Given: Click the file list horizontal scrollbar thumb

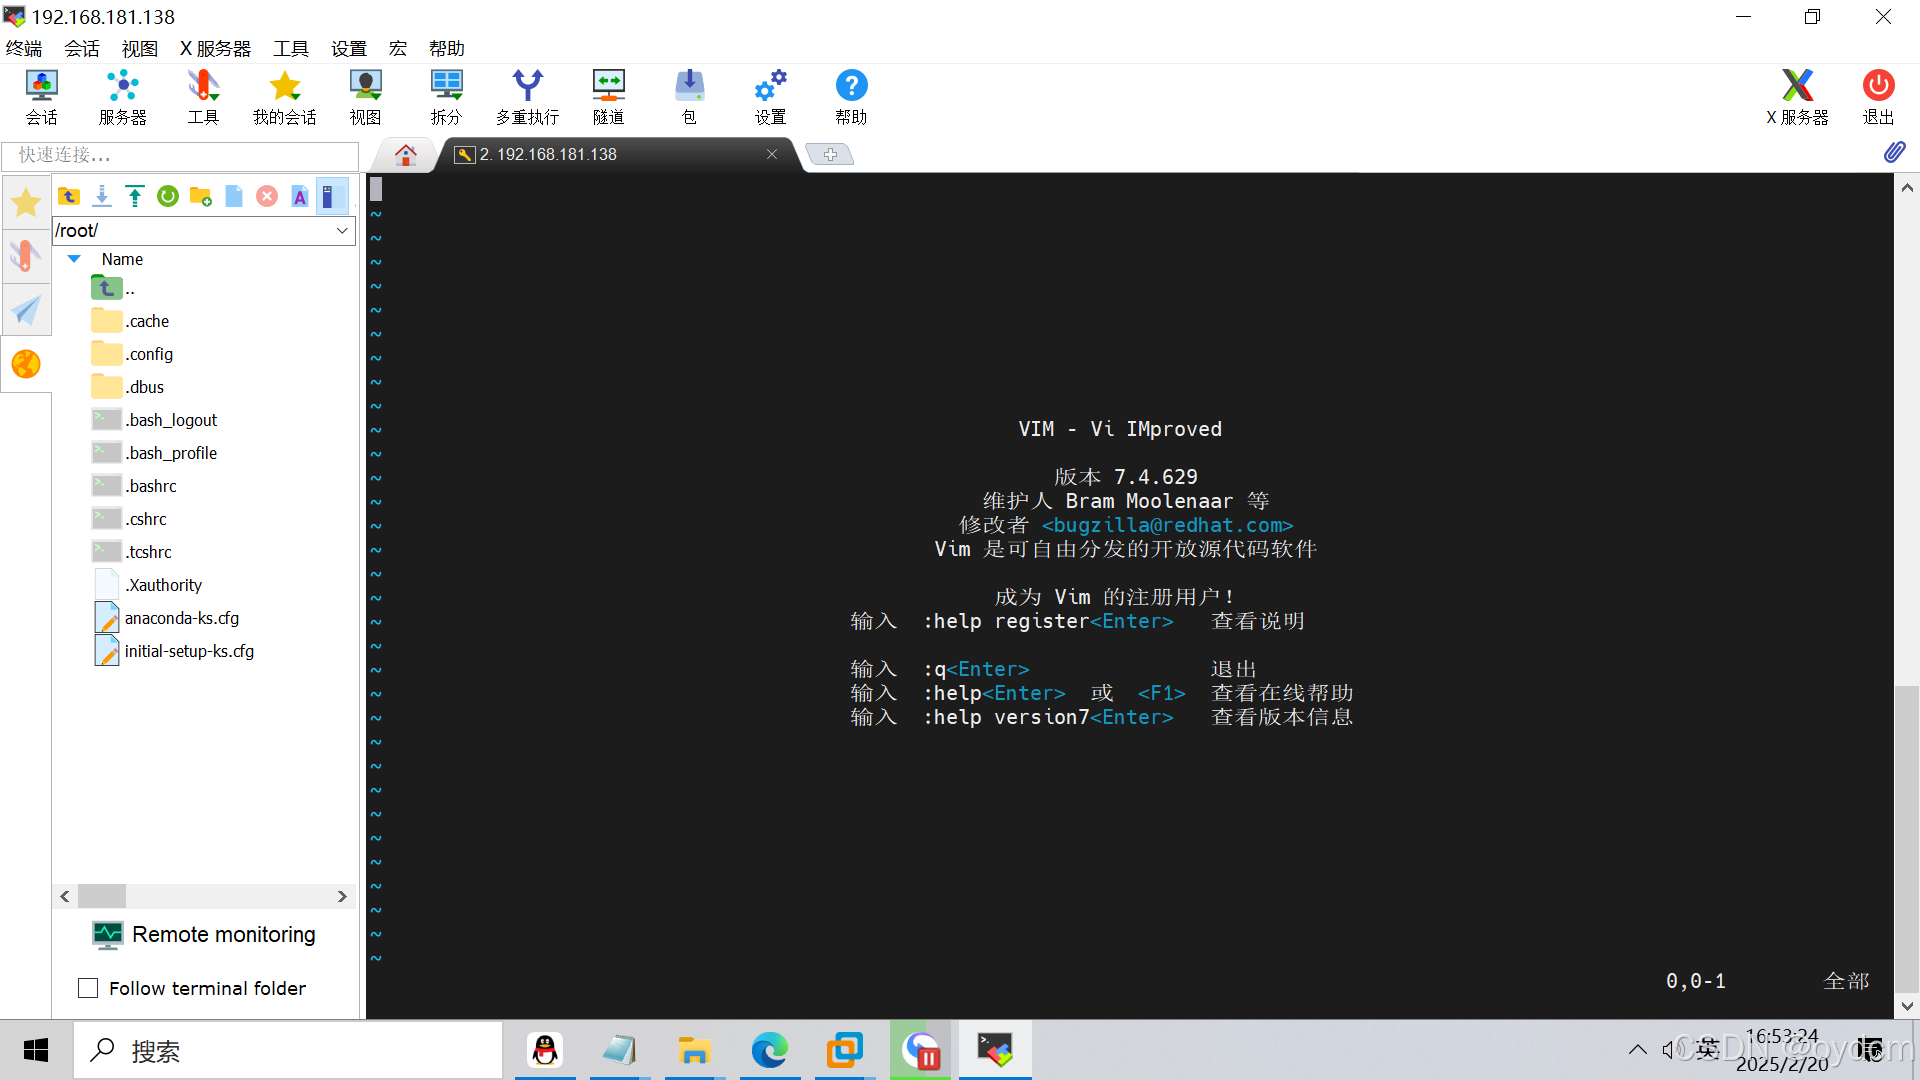Looking at the screenshot, I should coord(102,896).
